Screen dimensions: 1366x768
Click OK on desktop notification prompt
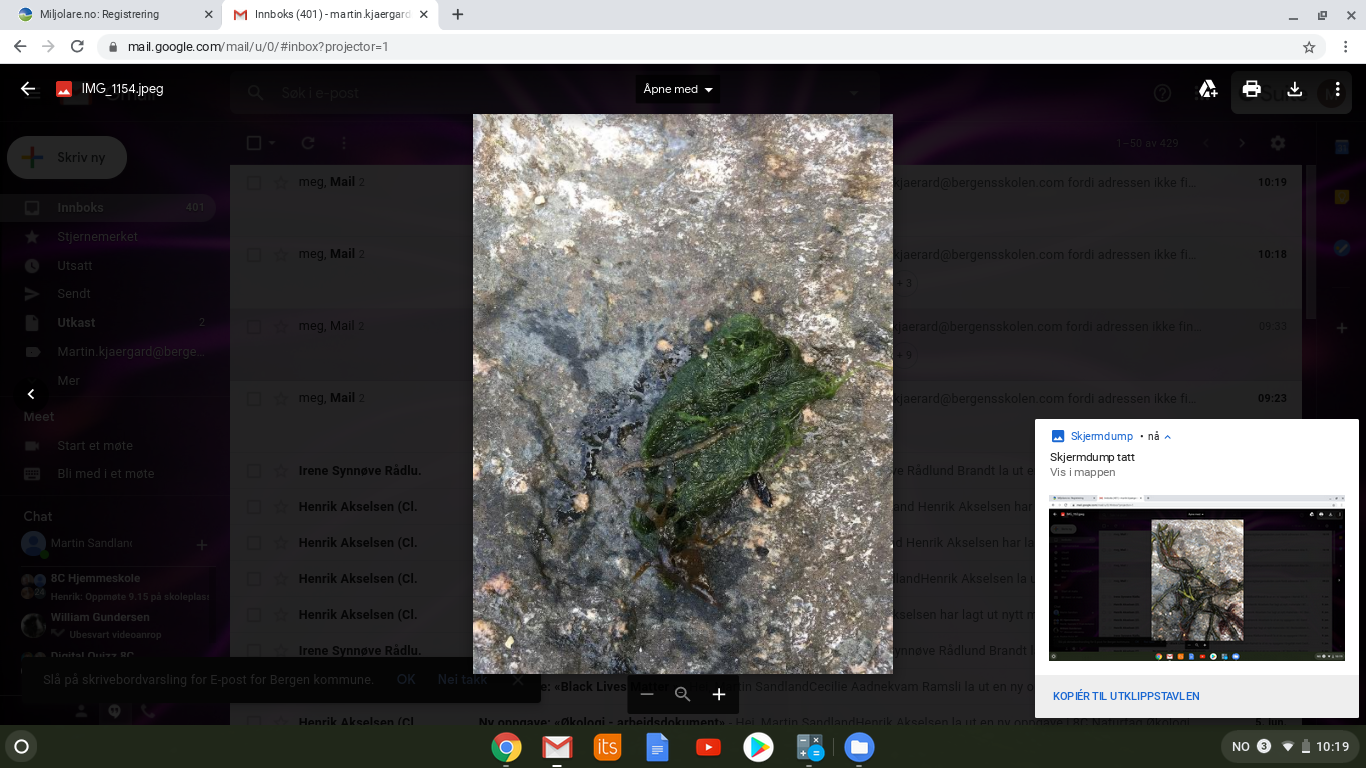(x=406, y=679)
